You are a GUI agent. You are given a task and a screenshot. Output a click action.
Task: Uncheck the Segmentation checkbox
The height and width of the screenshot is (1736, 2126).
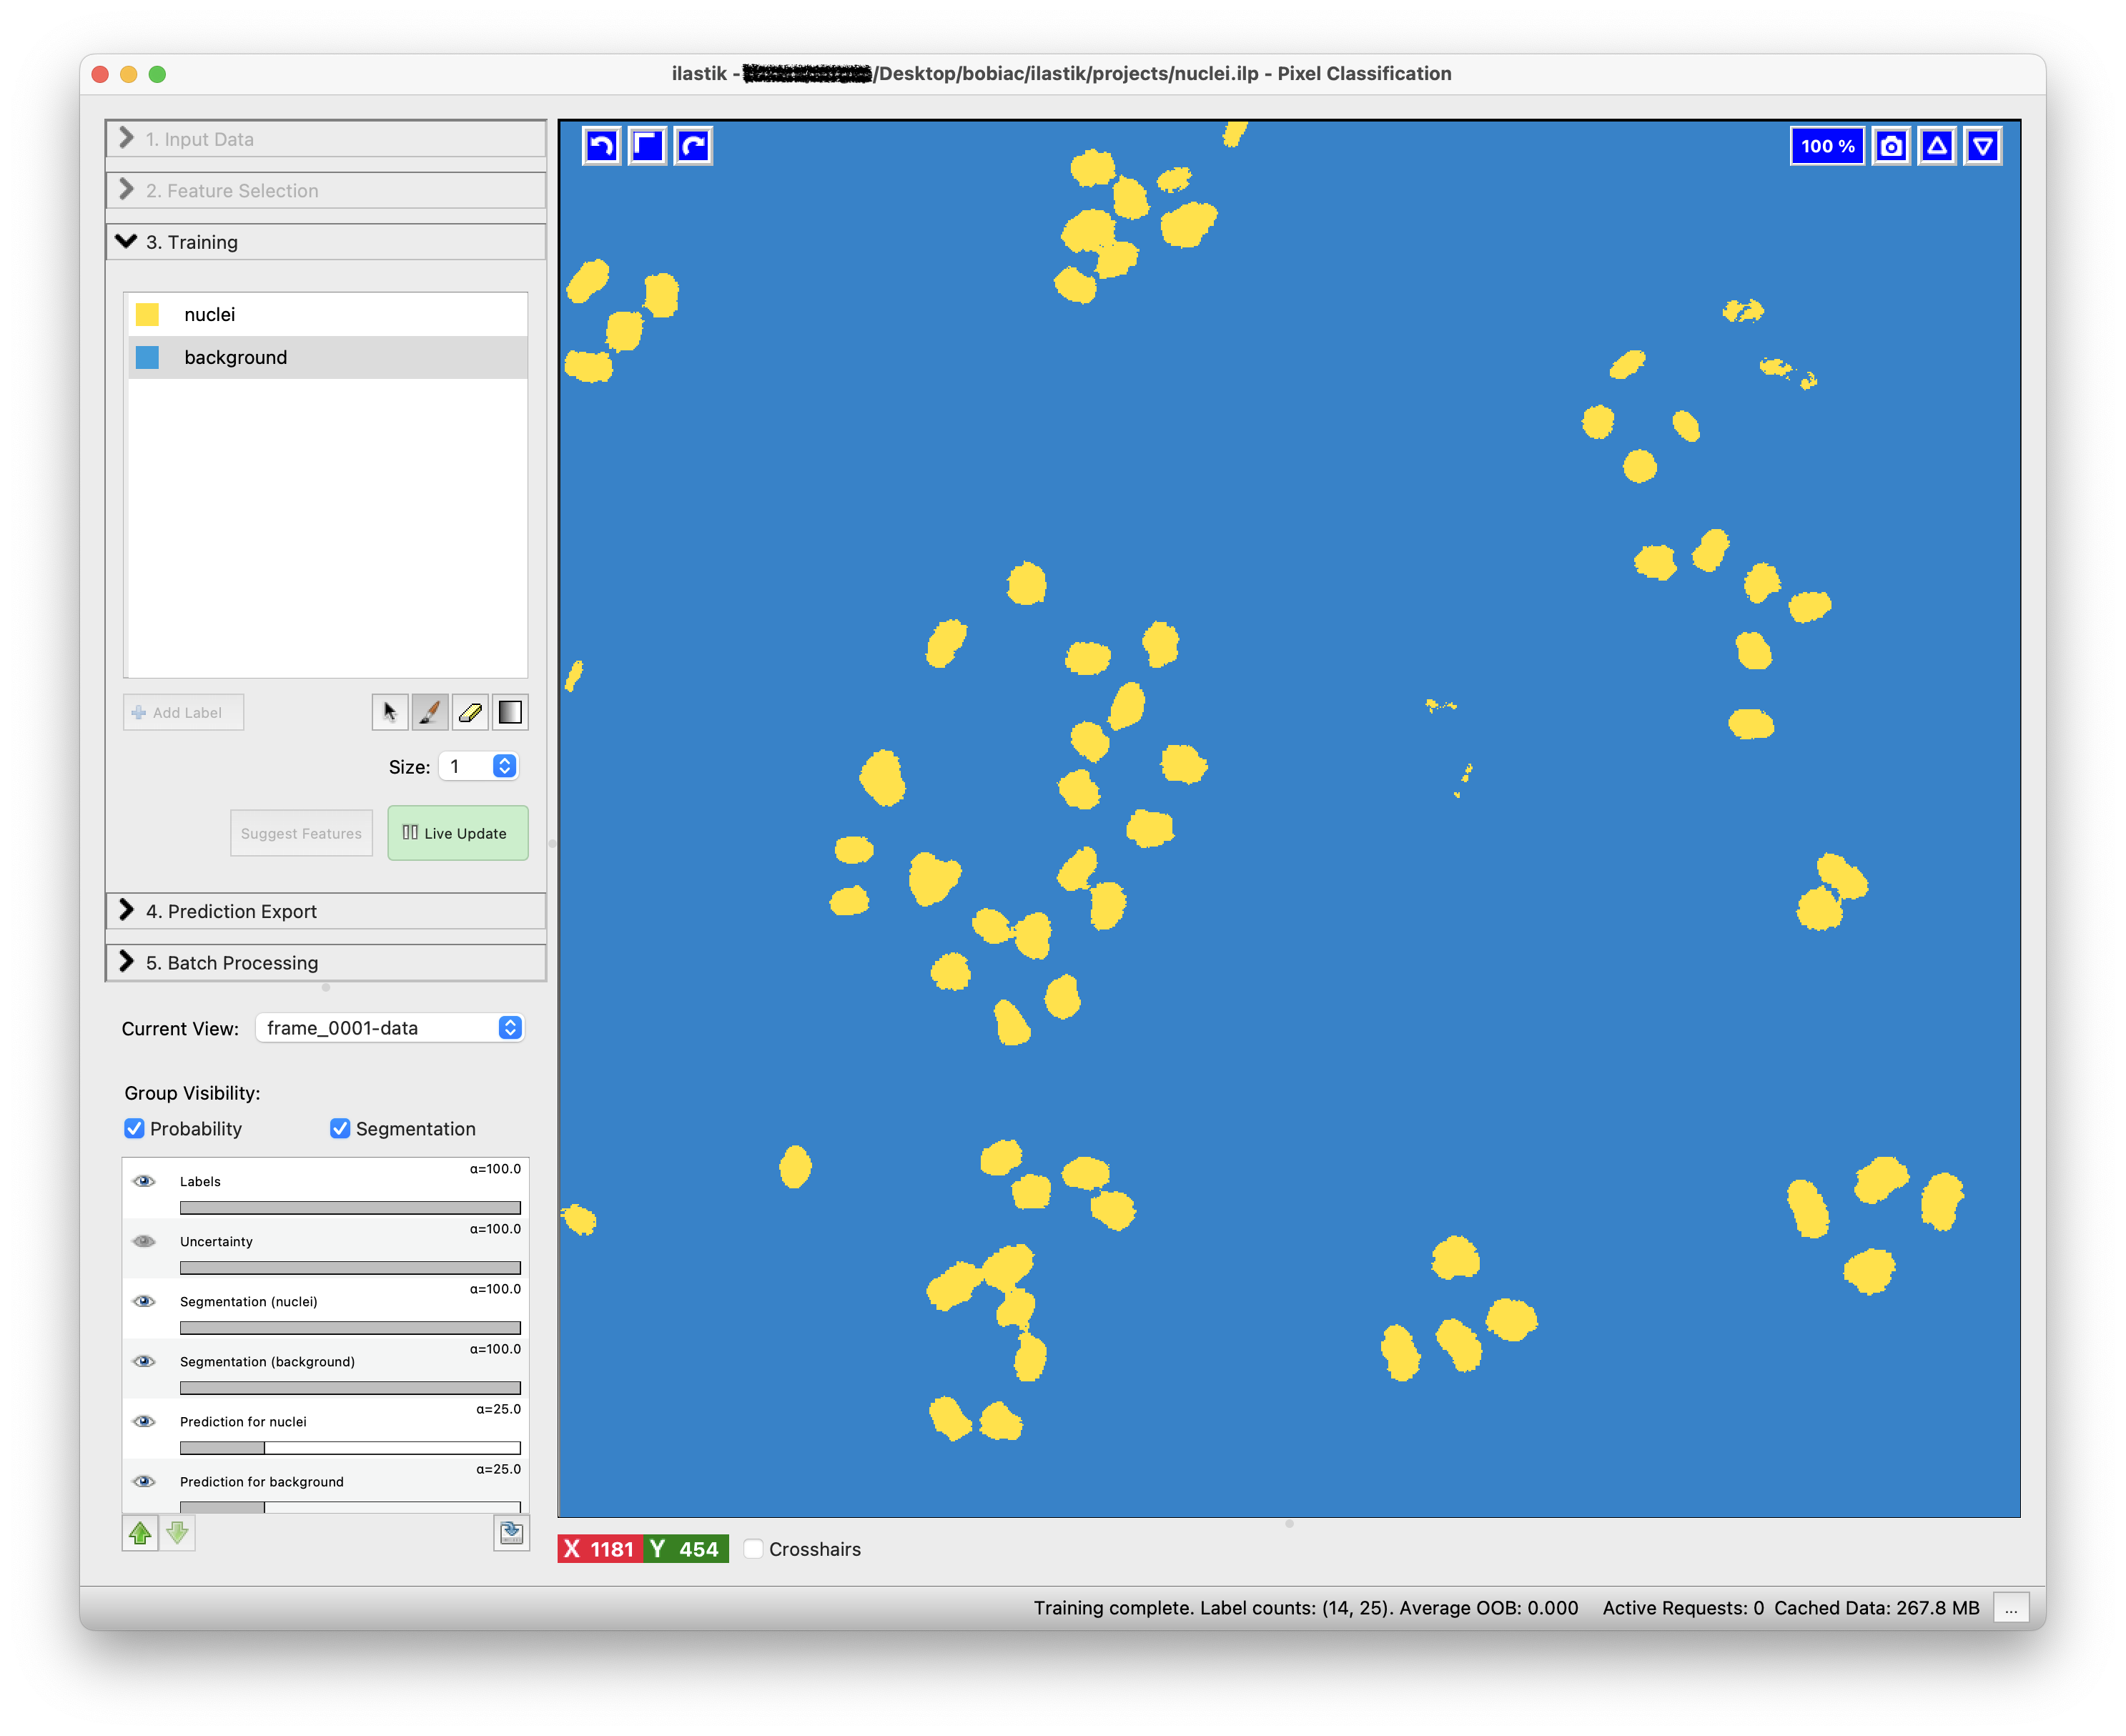click(340, 1128)
